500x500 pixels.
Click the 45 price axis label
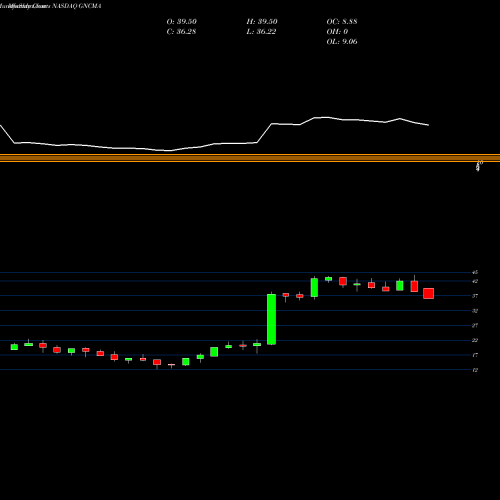(x=475, y=272)
